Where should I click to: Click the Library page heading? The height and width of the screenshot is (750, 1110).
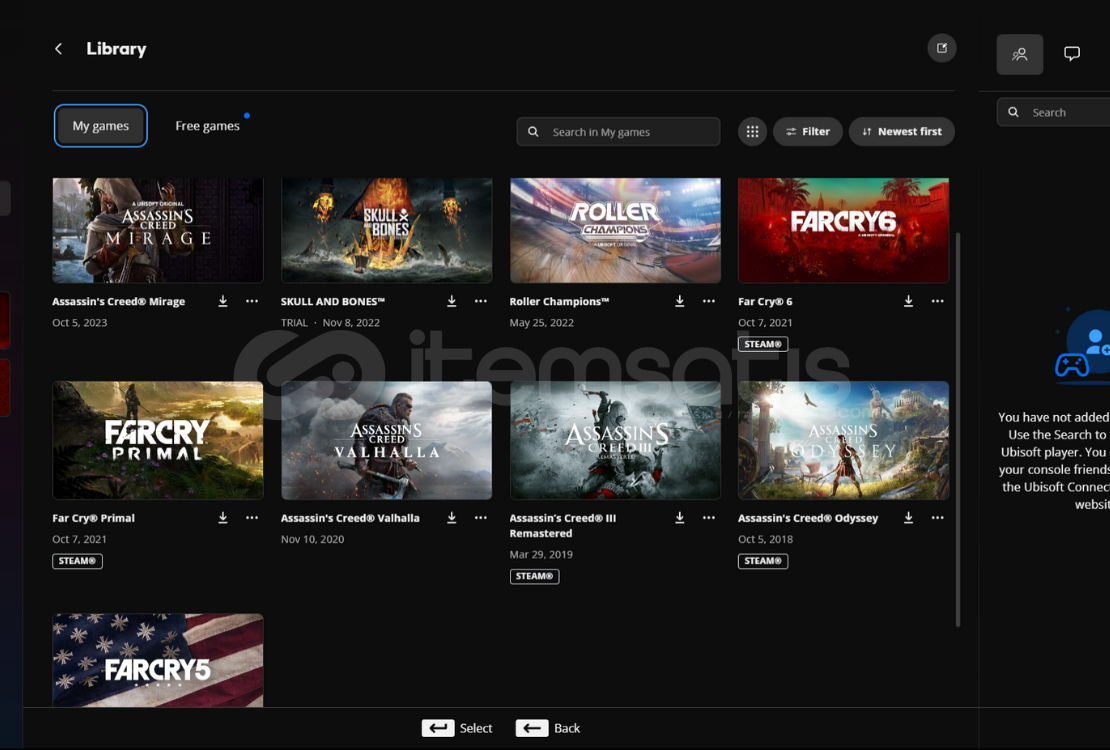[x=116, y=49]
